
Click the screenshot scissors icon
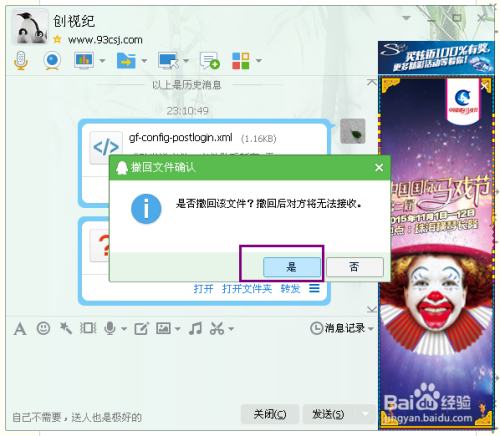click(217, 328)
